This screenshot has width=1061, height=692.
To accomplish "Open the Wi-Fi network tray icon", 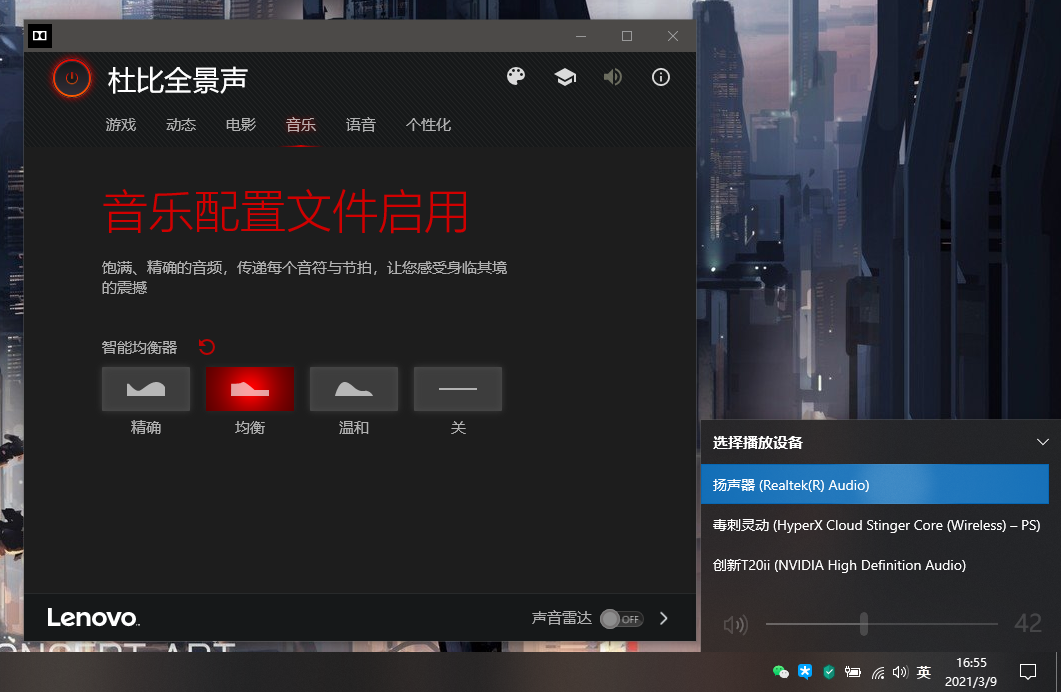I will coord(878,672).
